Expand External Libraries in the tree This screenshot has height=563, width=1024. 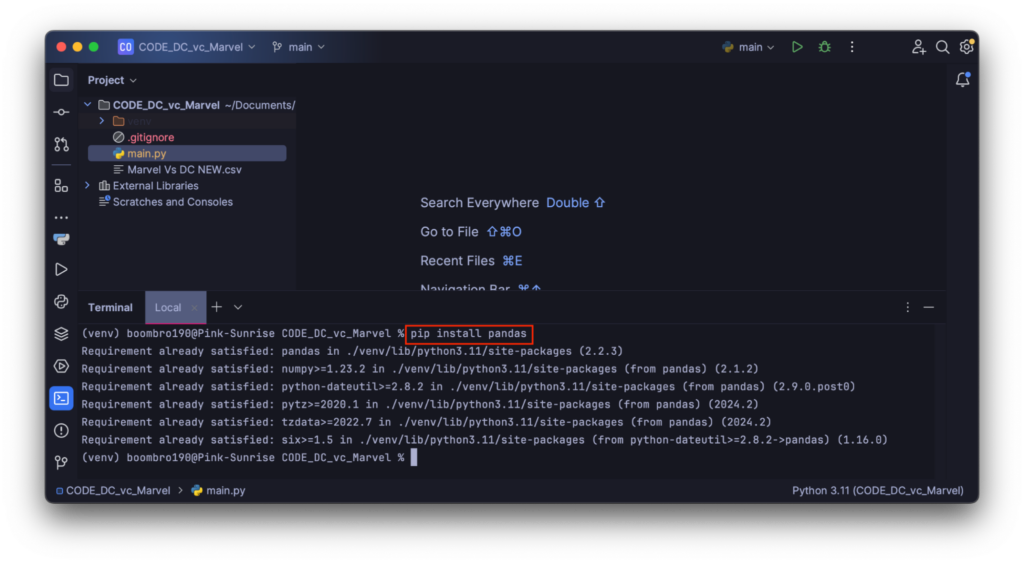[88, 186]
